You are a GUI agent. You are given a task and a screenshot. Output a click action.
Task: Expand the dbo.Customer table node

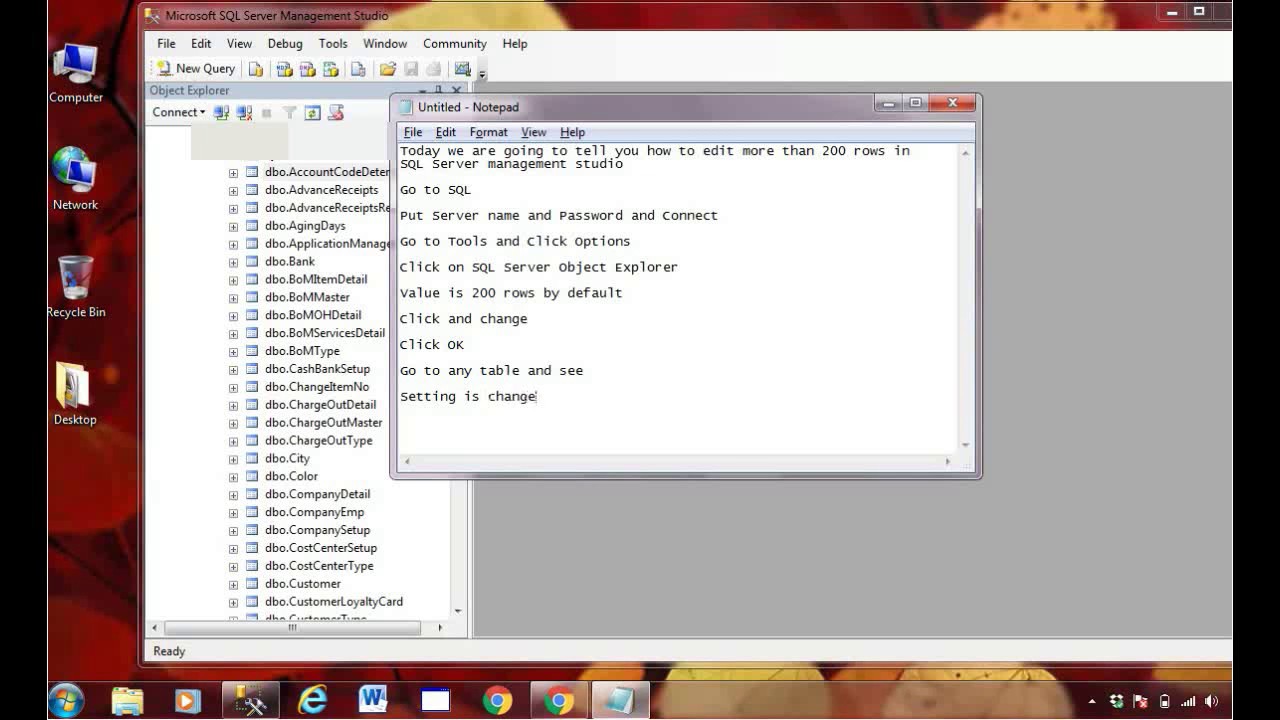(x=233, y=585)
